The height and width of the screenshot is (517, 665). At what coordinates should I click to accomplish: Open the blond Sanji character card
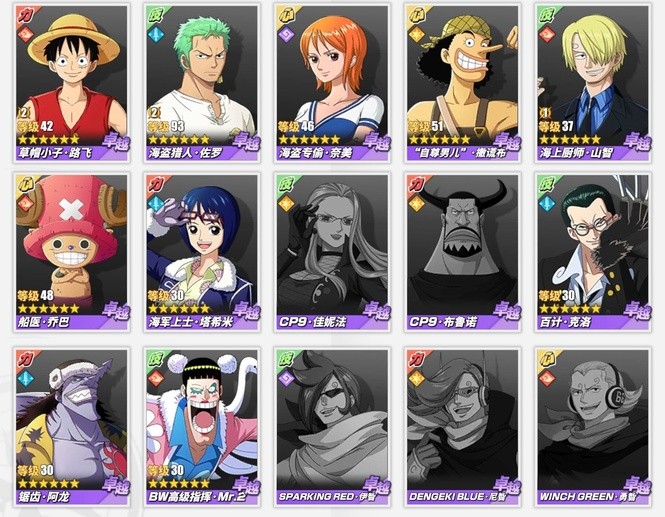point(593,83)
